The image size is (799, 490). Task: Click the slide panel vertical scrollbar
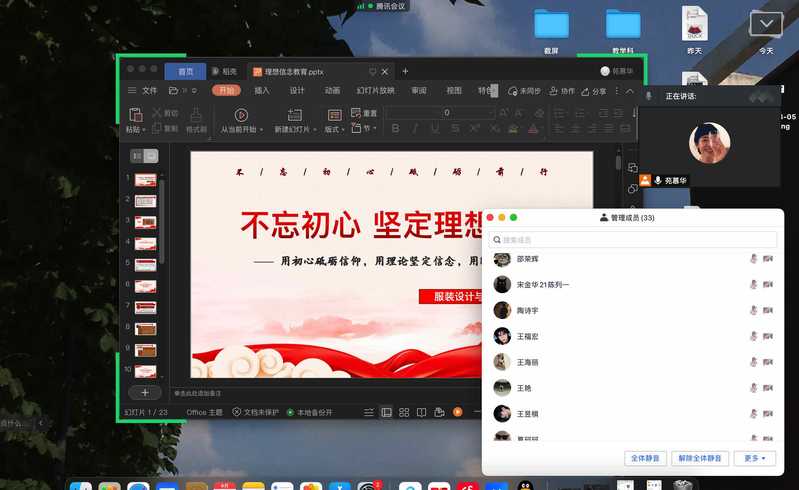pyautogui.click(x=162, y=220)
